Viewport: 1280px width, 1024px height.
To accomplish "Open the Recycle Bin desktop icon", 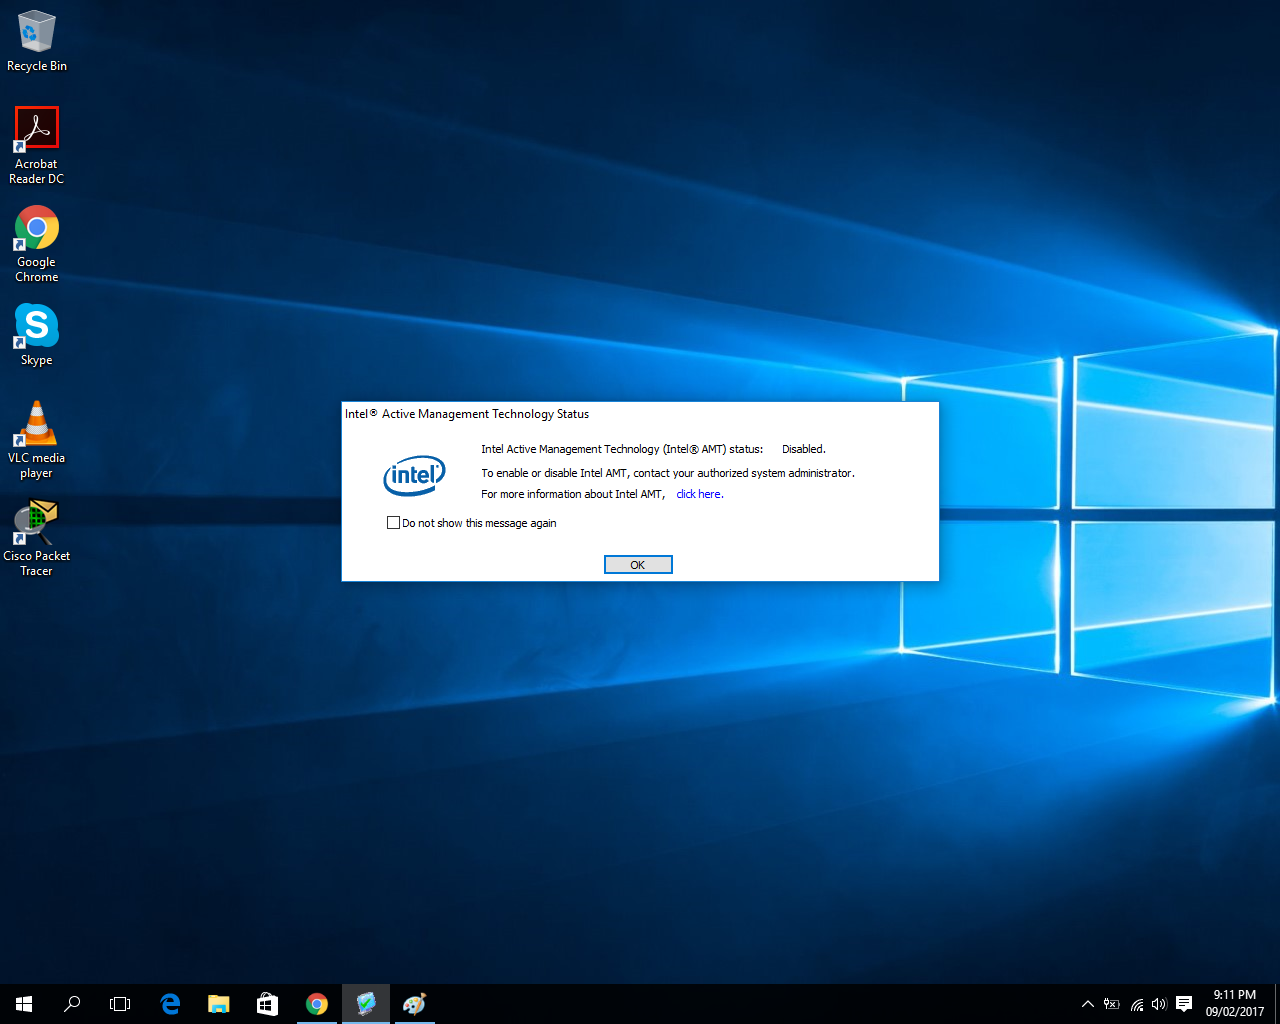I will [x=37, y=33].
